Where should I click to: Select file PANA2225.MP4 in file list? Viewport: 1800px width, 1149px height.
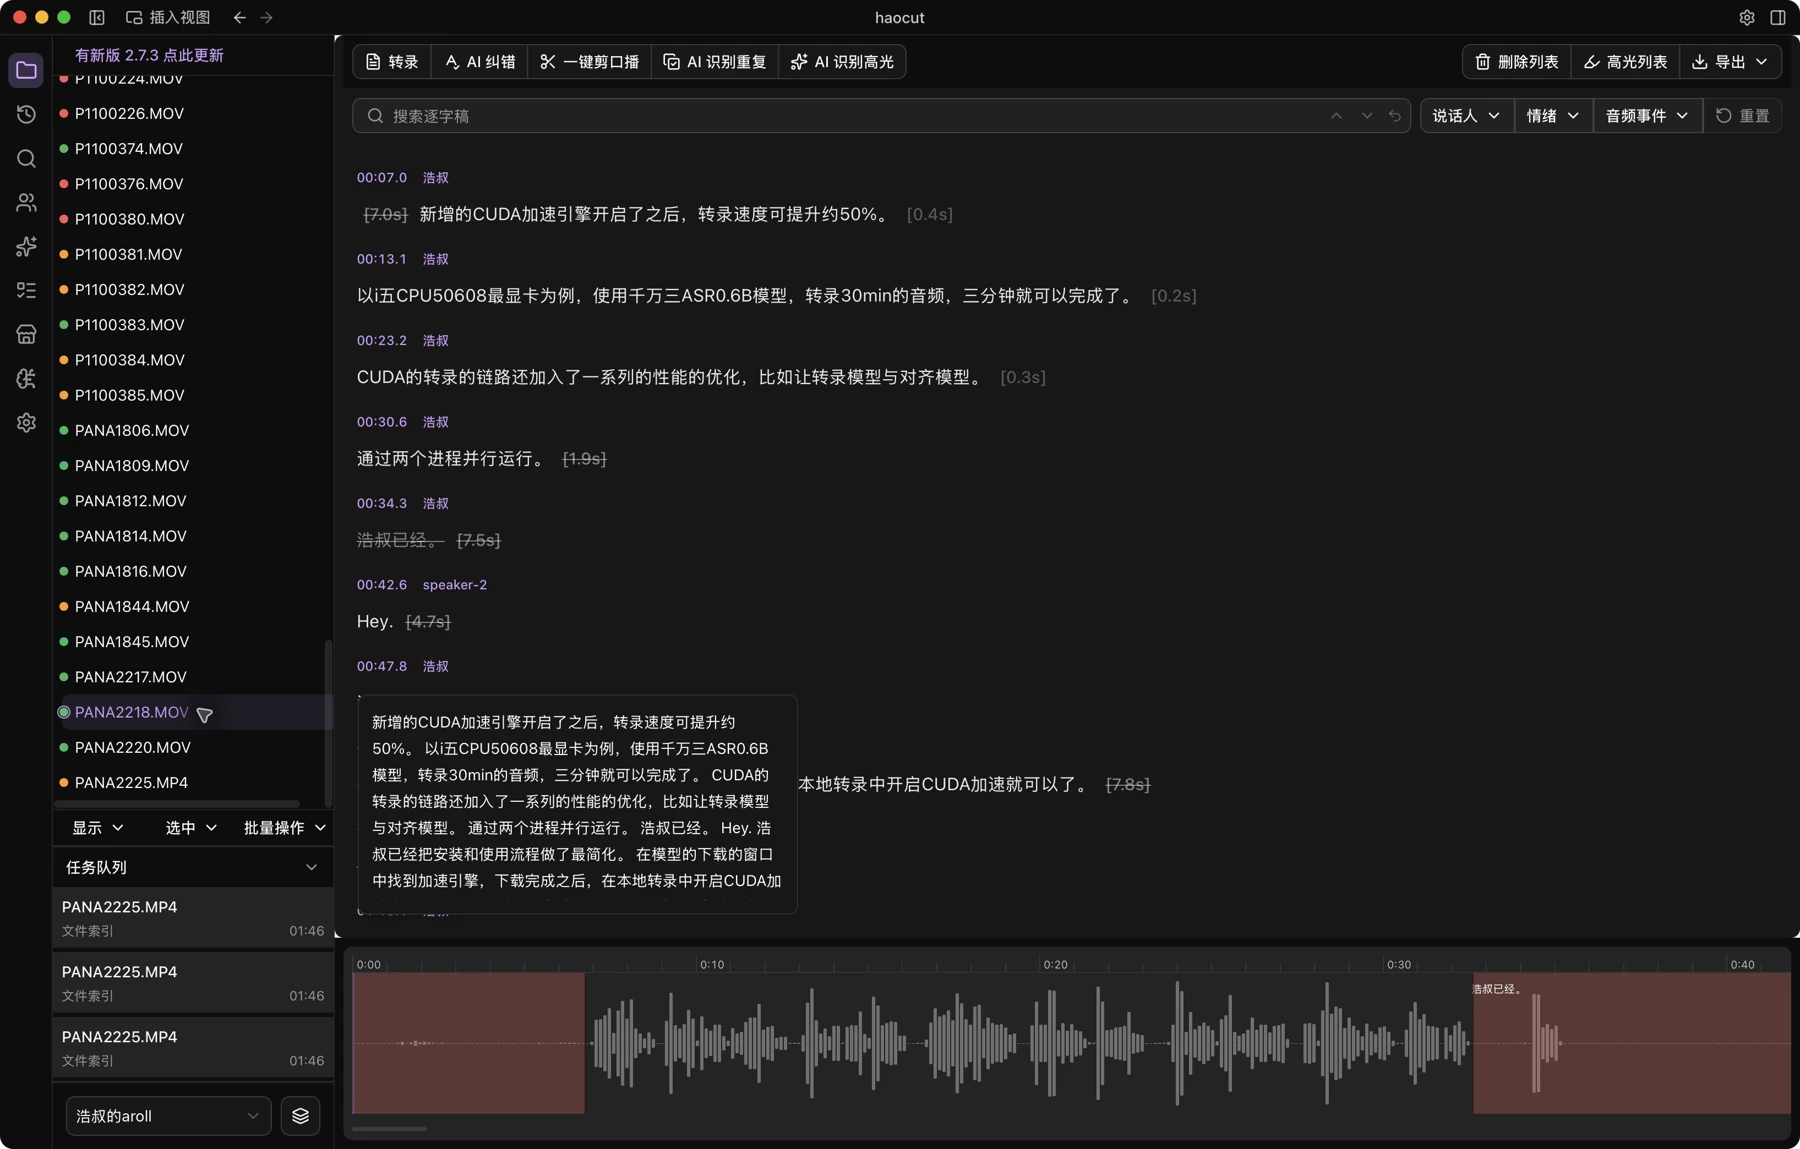point(131,782)
